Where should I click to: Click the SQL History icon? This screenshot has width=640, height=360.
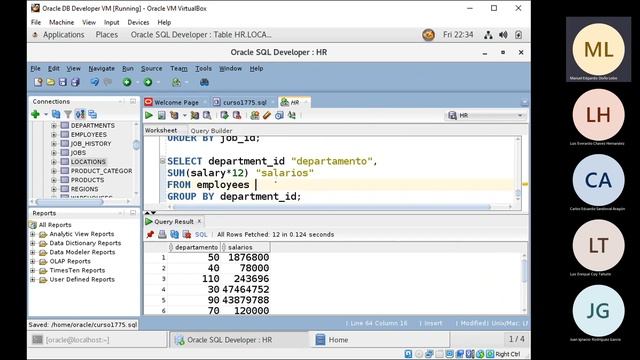279,116
